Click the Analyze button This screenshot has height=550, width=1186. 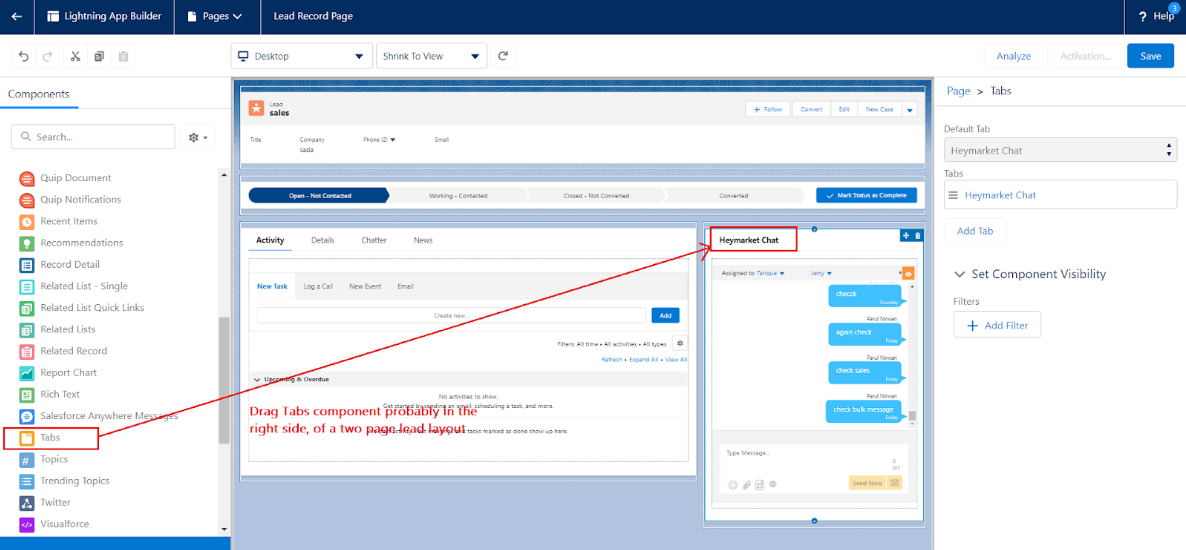coord(1014,56)
